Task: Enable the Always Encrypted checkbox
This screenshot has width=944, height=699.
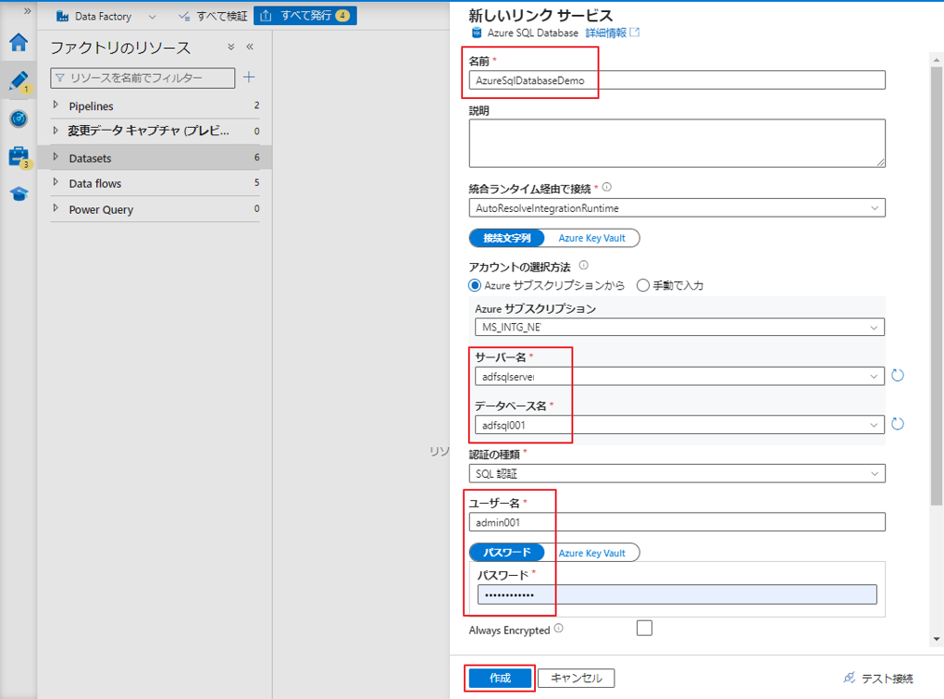Action: (x=644, y=628)
